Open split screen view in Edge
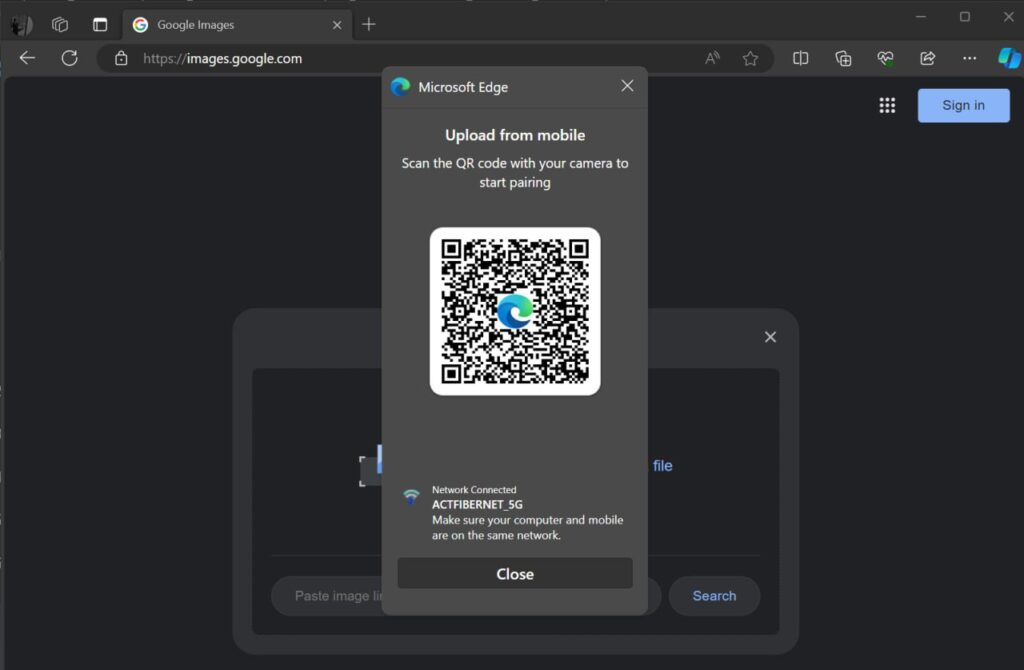Viewport: 1024px width, 670px height. (x=801, y=58)
